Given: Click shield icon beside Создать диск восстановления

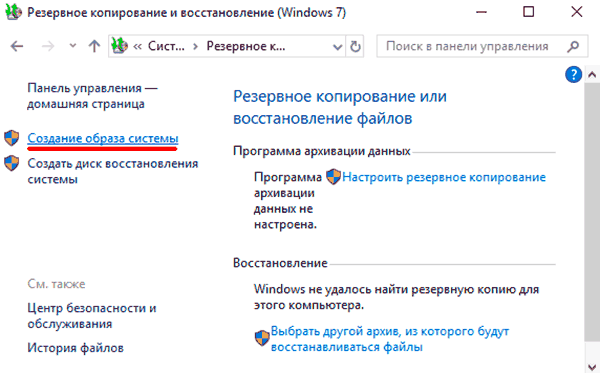Looking at the screenshot, I should coord(11,163).
